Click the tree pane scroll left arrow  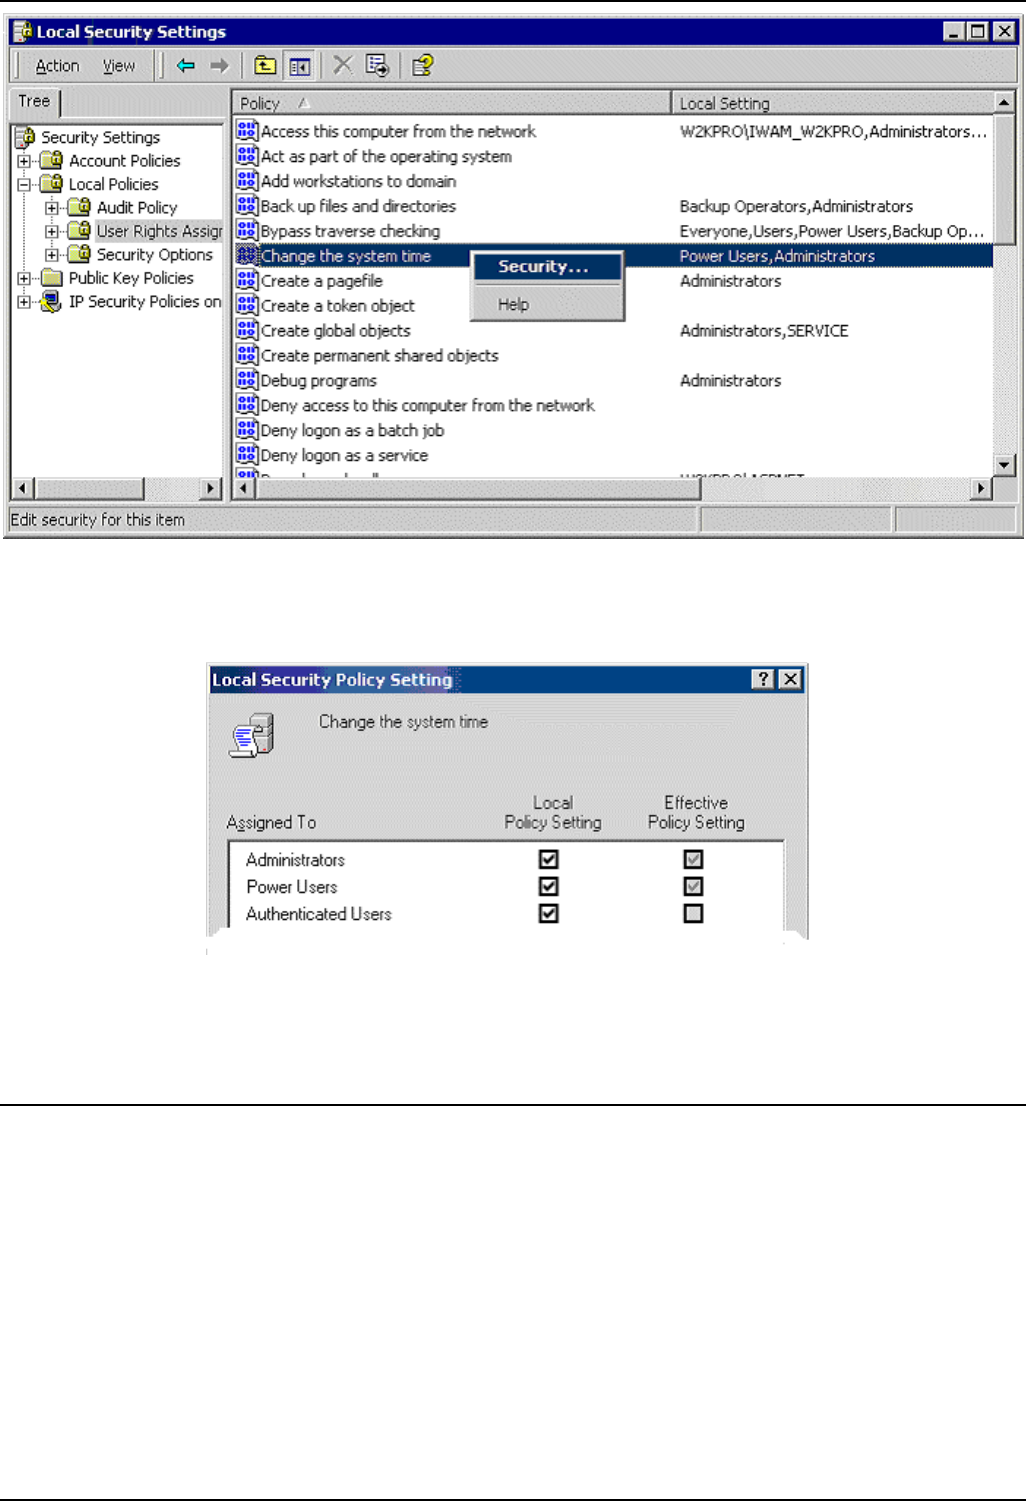tap(23, 488)
